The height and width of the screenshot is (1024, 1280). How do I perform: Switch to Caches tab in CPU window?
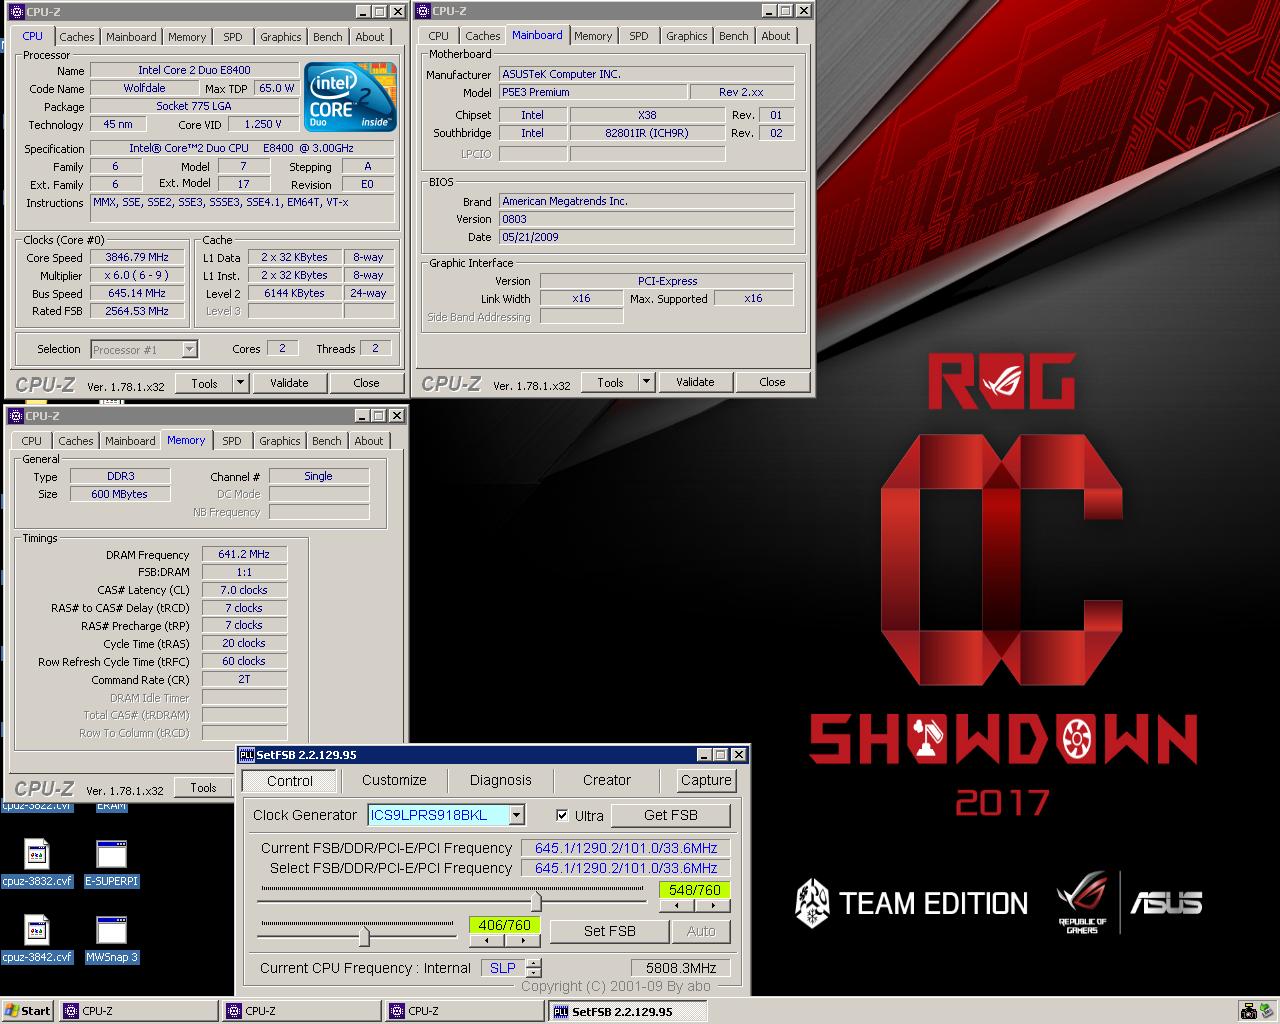tap(76, 37)
